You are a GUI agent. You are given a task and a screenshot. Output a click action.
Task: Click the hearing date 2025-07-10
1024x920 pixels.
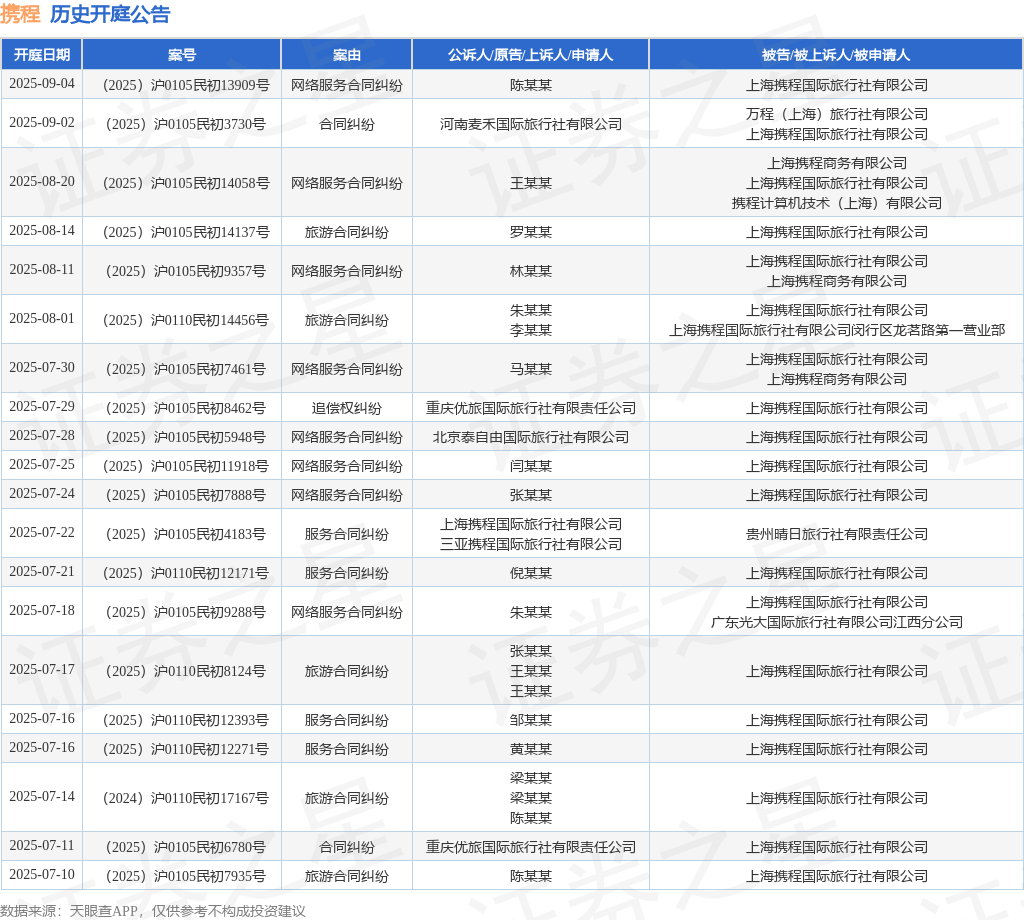pos(42,874)
